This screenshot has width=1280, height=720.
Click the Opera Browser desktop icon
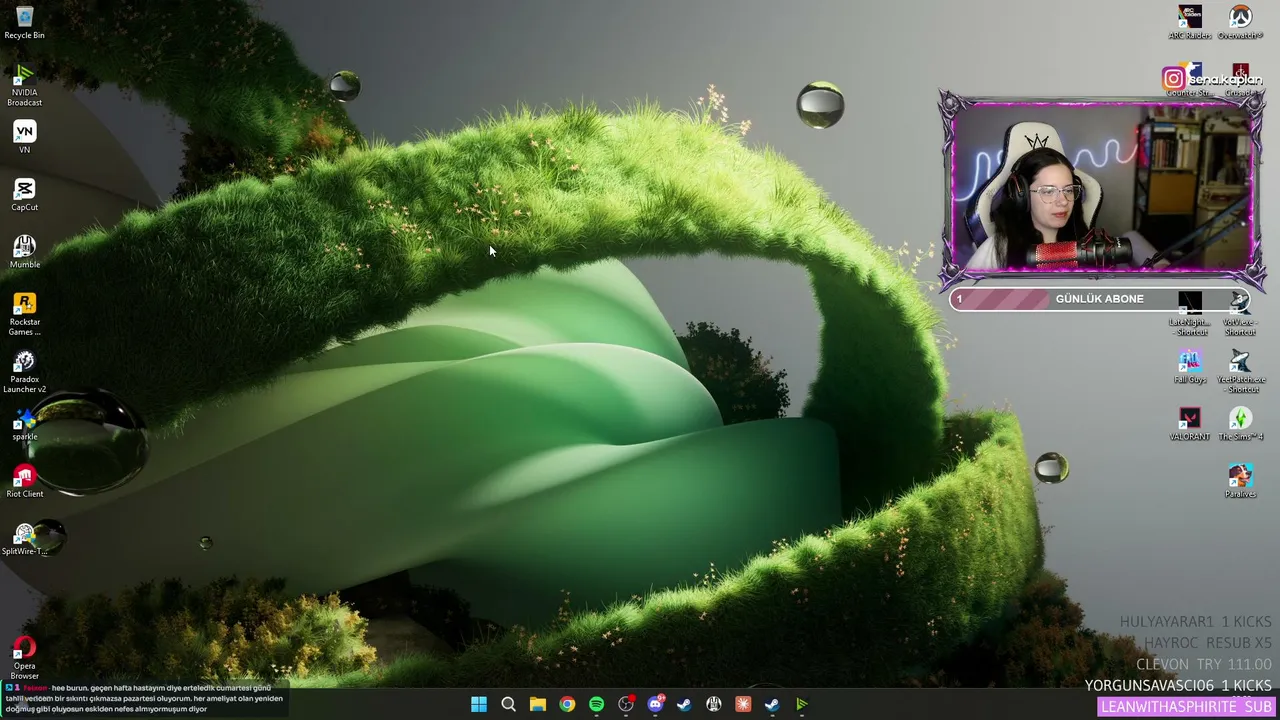click(x=24, y=657)
